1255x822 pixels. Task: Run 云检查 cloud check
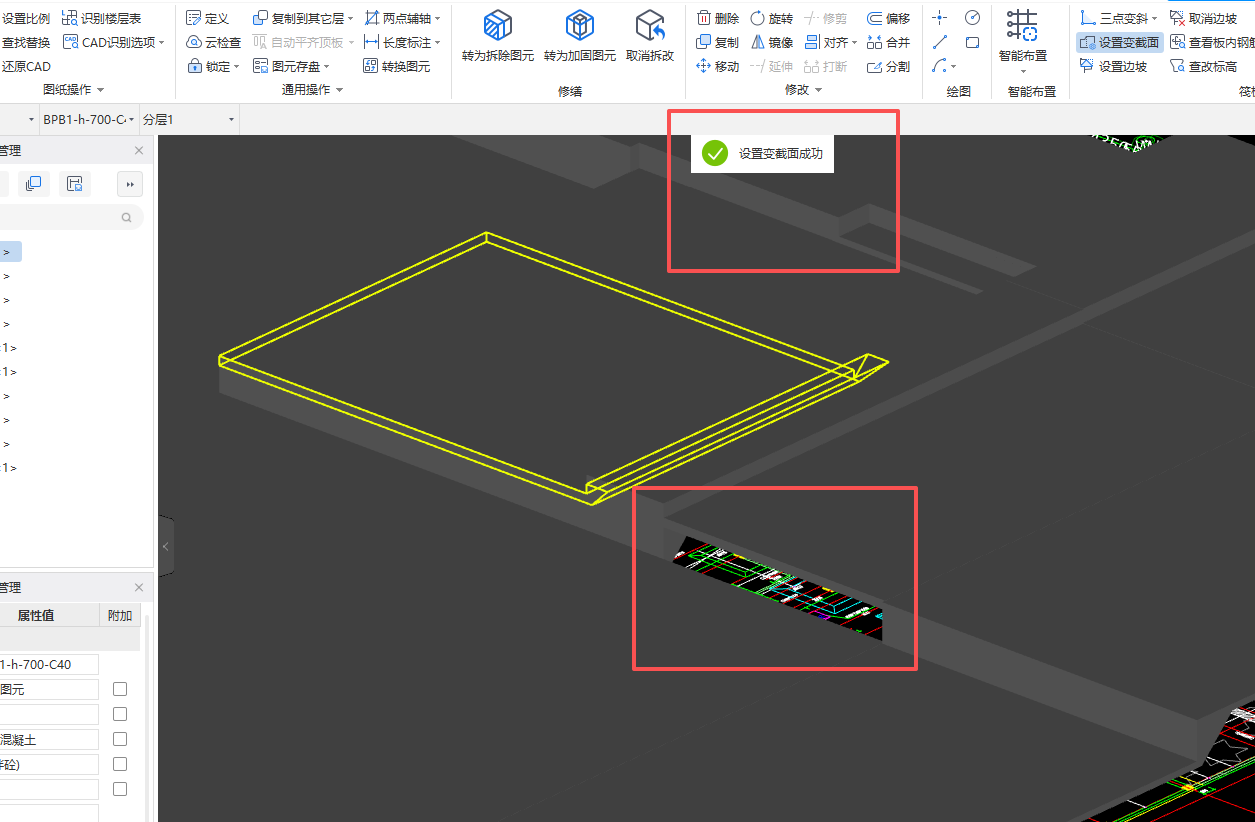click(x=214, y=42)
